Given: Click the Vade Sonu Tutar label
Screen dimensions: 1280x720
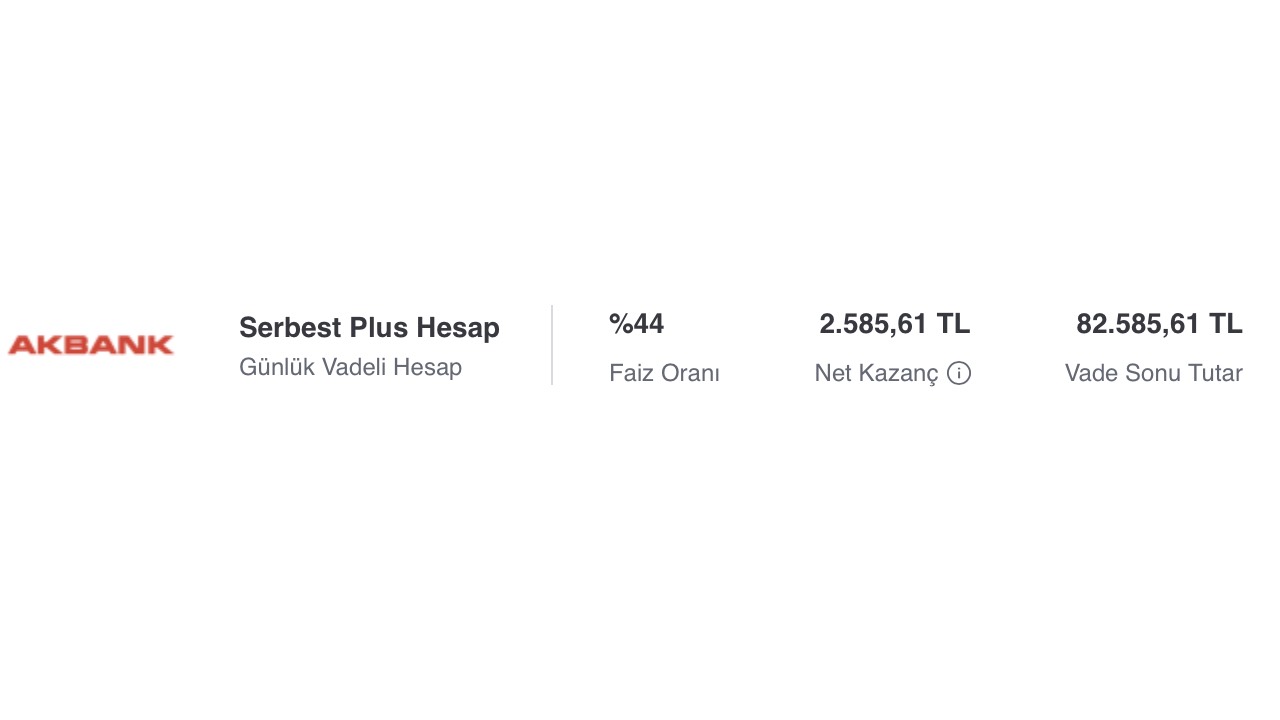Looking at the screenshot, I should pos(1153,374).
